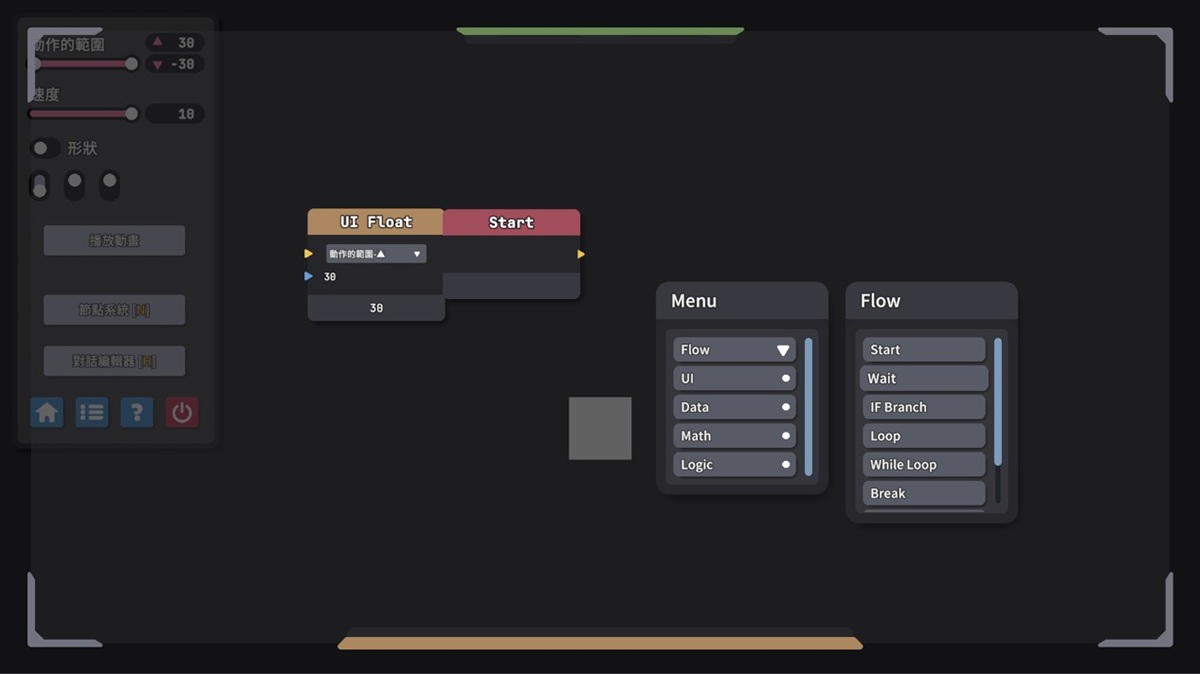Click the 速度 slider handle
The image size is (1200, 674).
pos(131,114)
